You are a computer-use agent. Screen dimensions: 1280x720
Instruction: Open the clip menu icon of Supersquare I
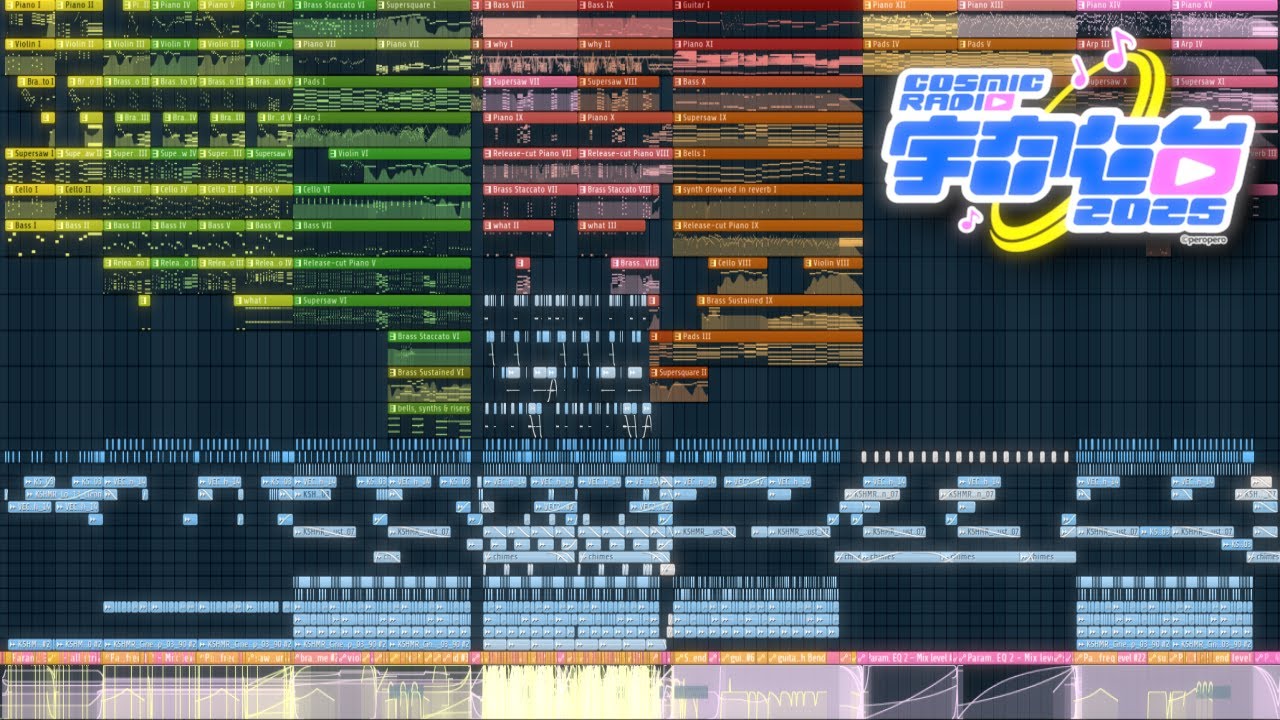click(x=383, y=5)
